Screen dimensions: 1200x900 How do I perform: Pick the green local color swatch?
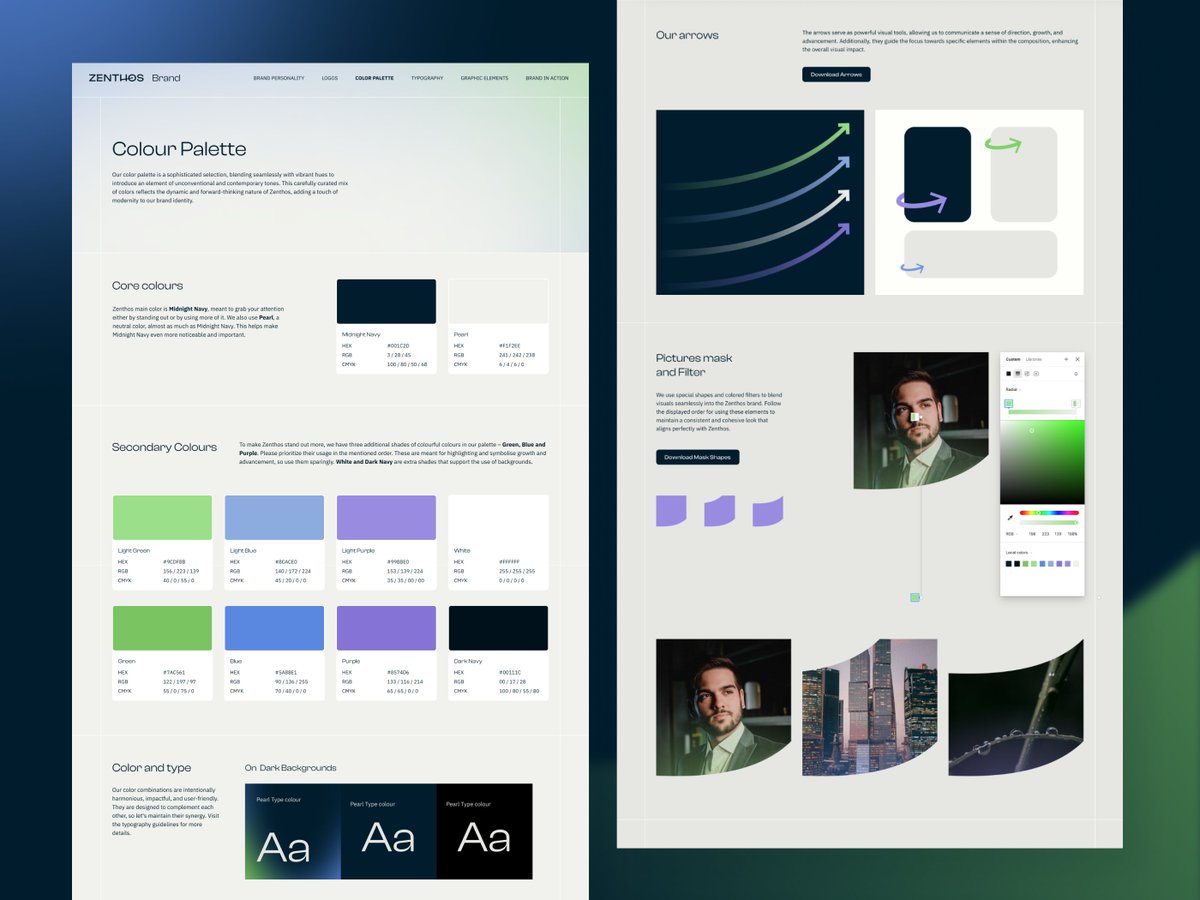1026,564
